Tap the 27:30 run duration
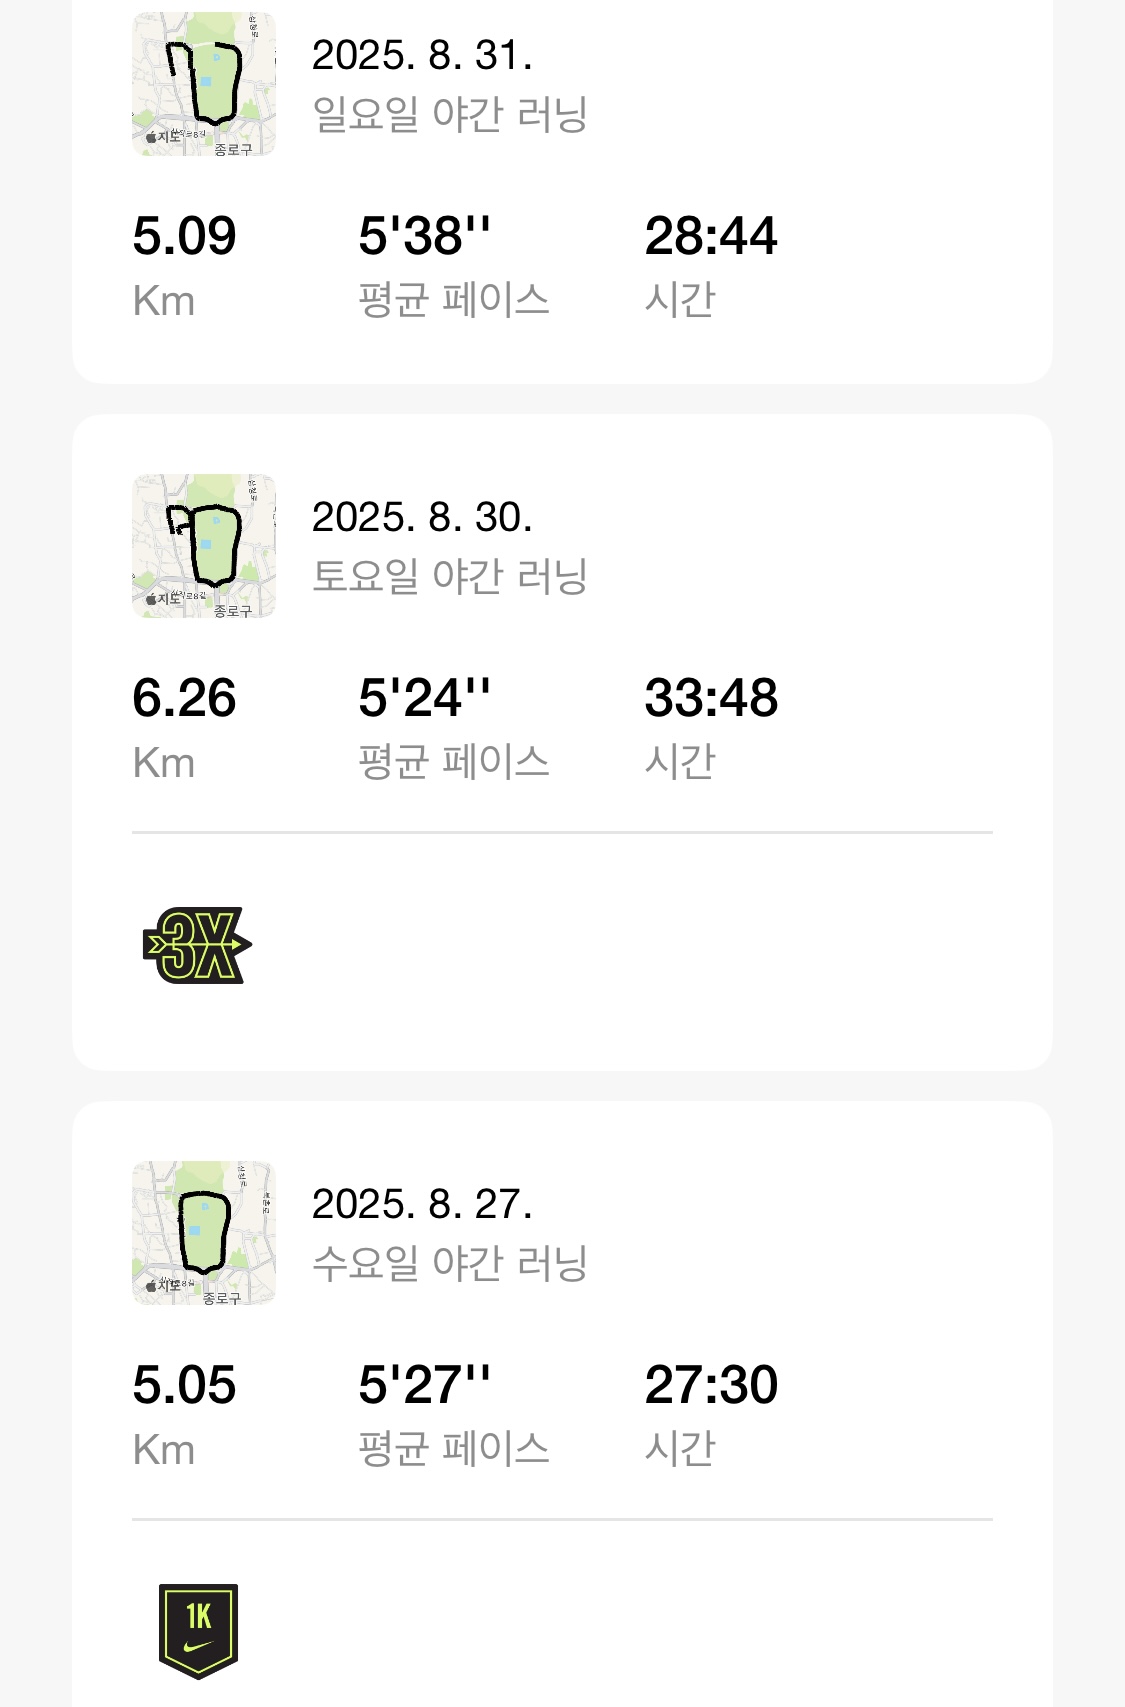 point(711,1386)
